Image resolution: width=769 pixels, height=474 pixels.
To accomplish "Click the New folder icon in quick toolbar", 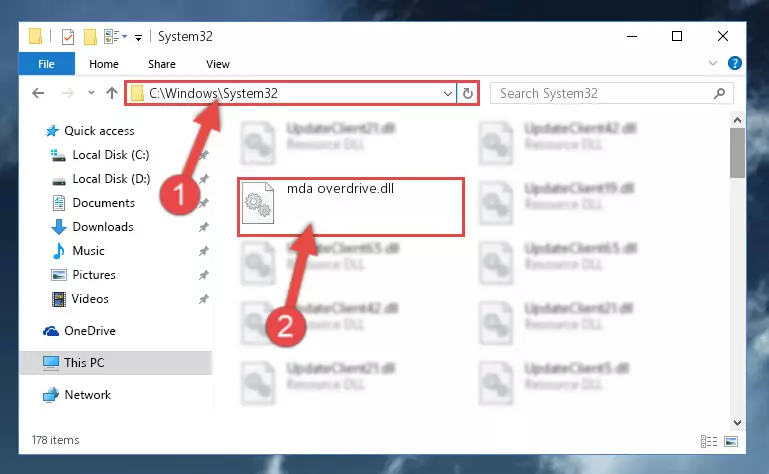I will [x=90, y=37].
